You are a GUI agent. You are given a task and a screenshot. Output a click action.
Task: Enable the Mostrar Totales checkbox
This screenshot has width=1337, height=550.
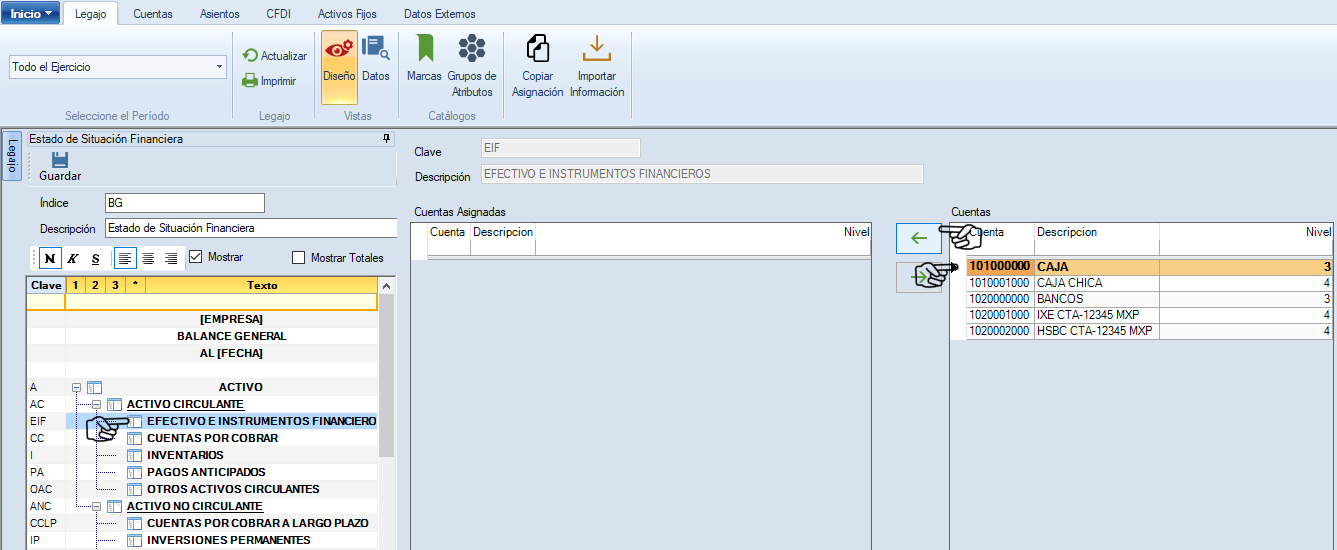(299, 258)
